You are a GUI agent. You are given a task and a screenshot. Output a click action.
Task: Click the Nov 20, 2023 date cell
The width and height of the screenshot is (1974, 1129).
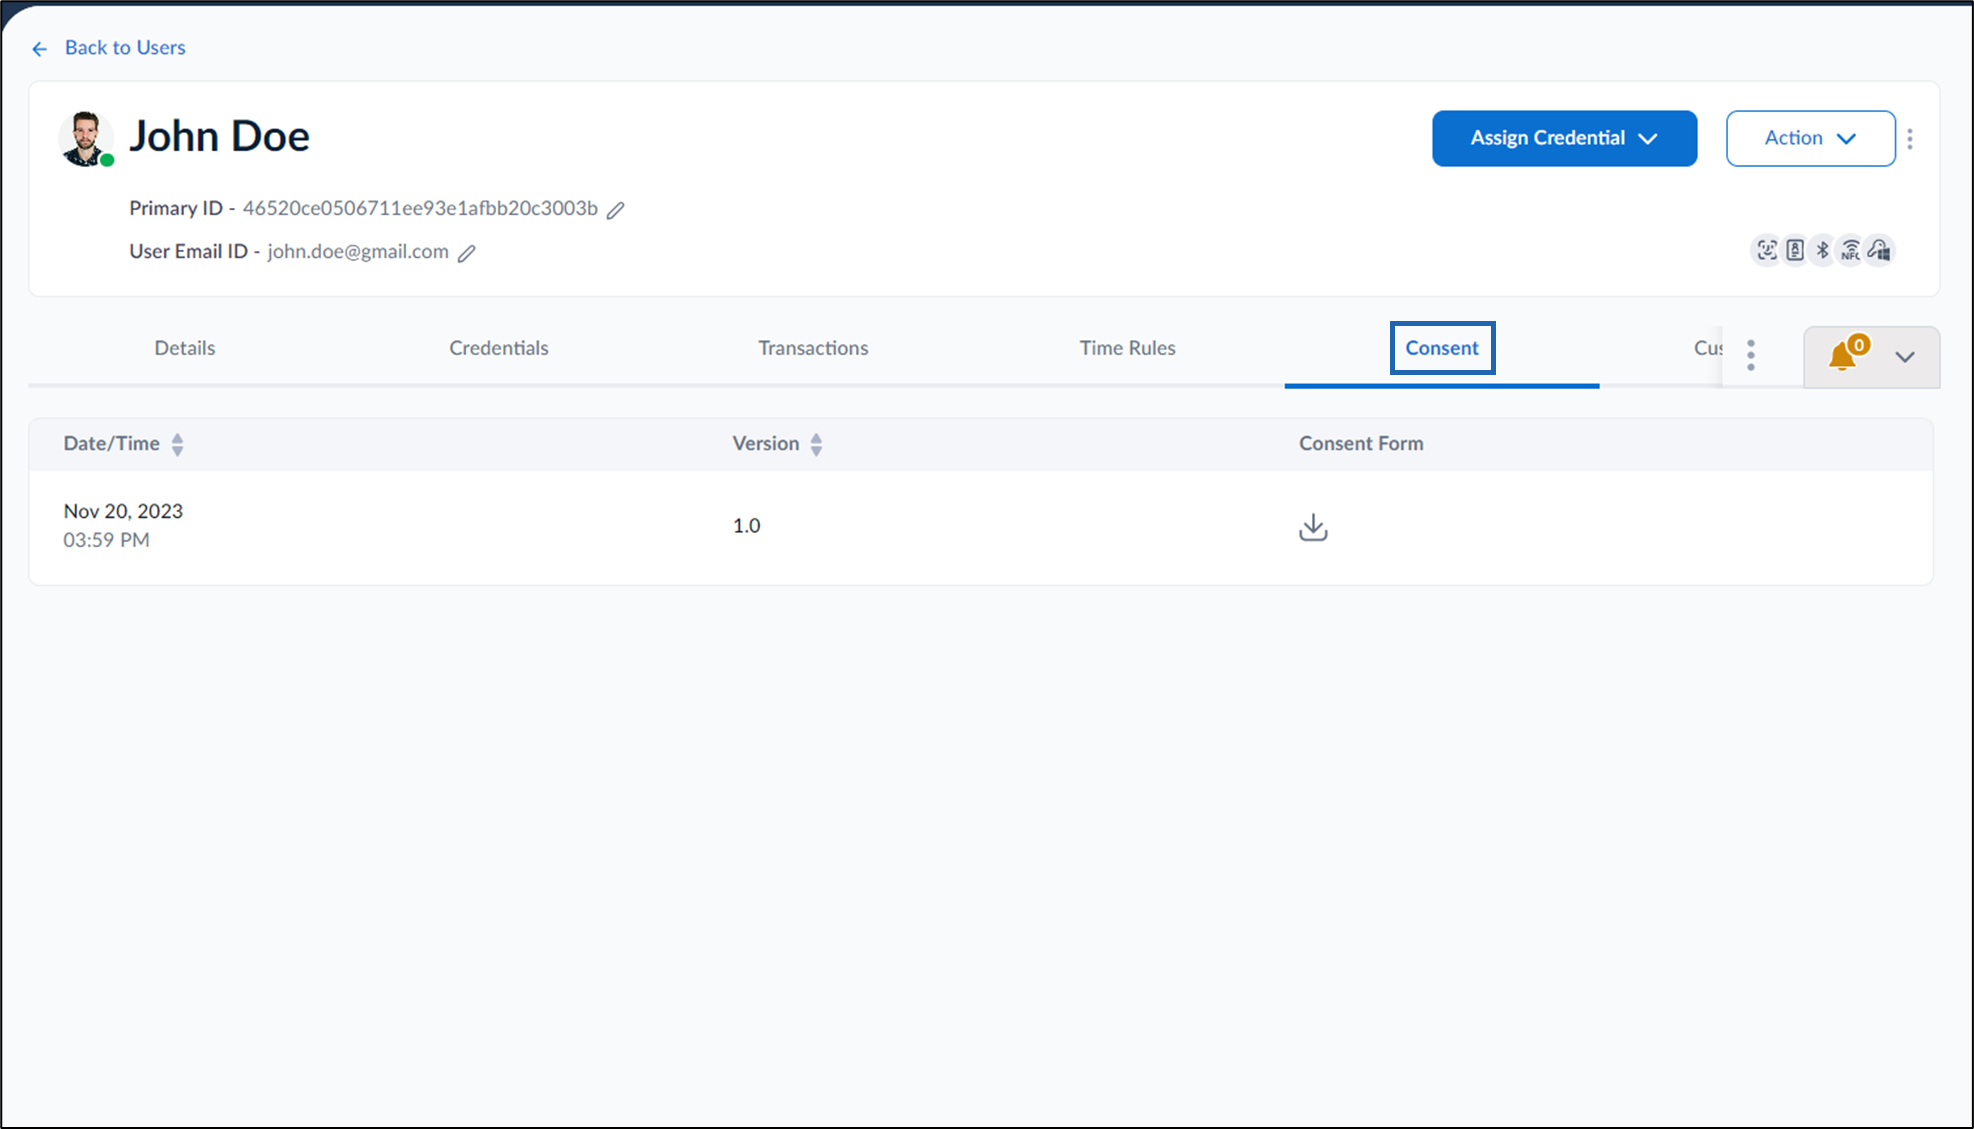pyautogui.click(x=123, y=511)
